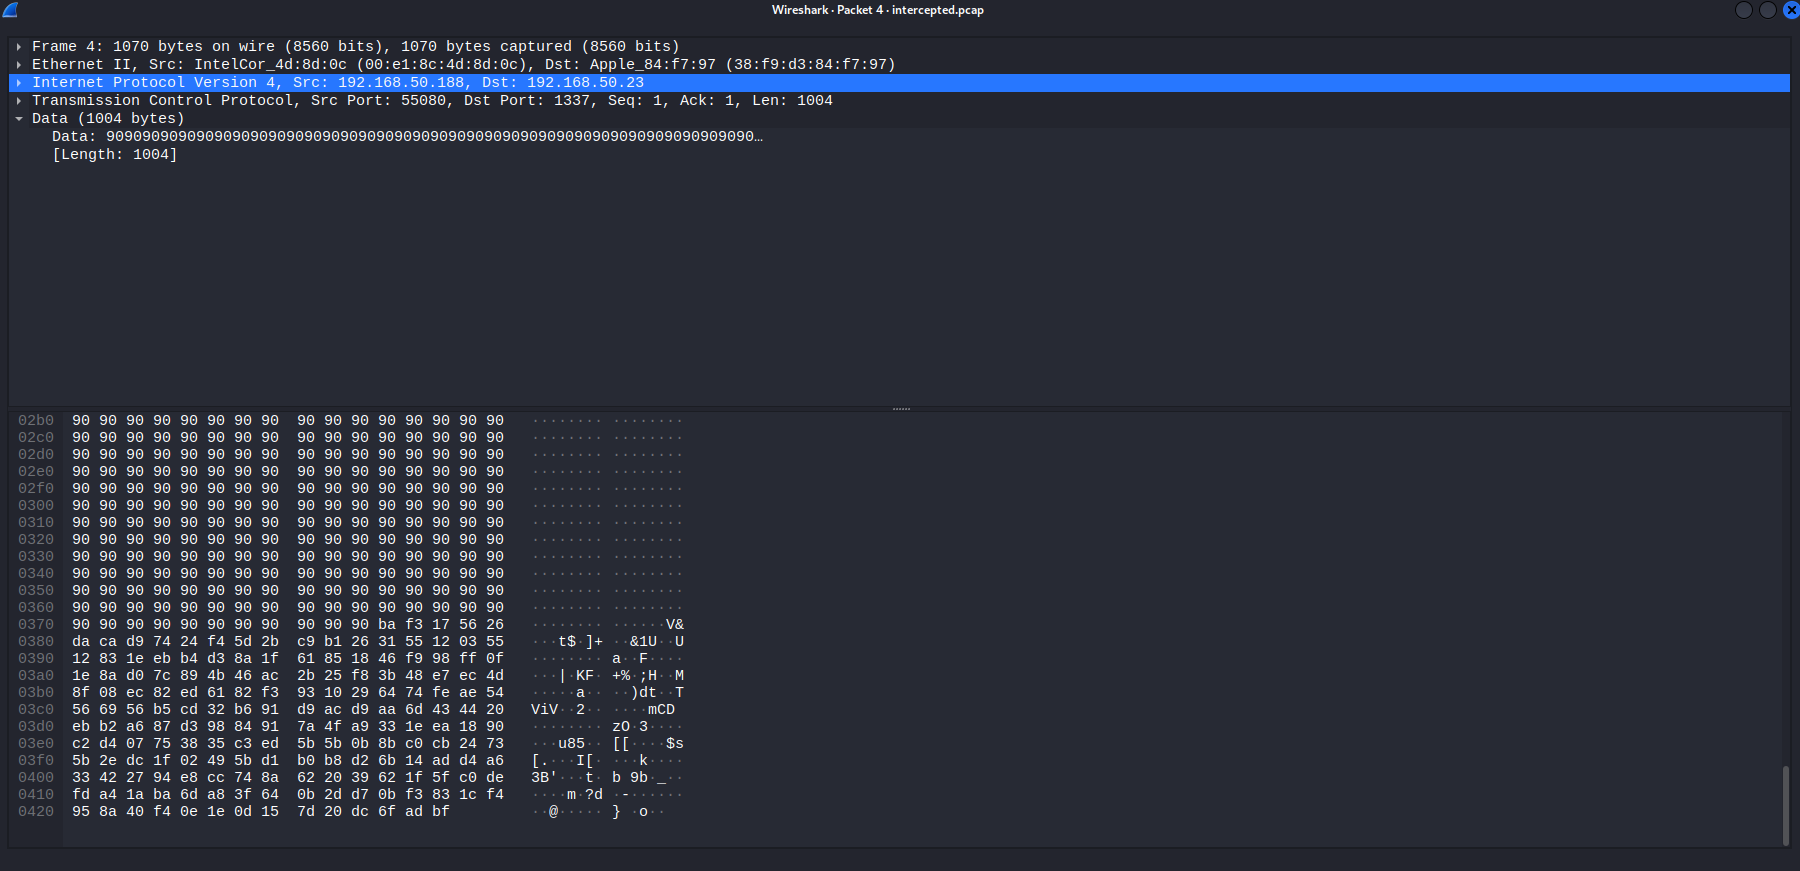Expand the Frame 4 tree row
Image resolution: width=1800 pixels, height=871 pixels.
(x=19, y=47)
